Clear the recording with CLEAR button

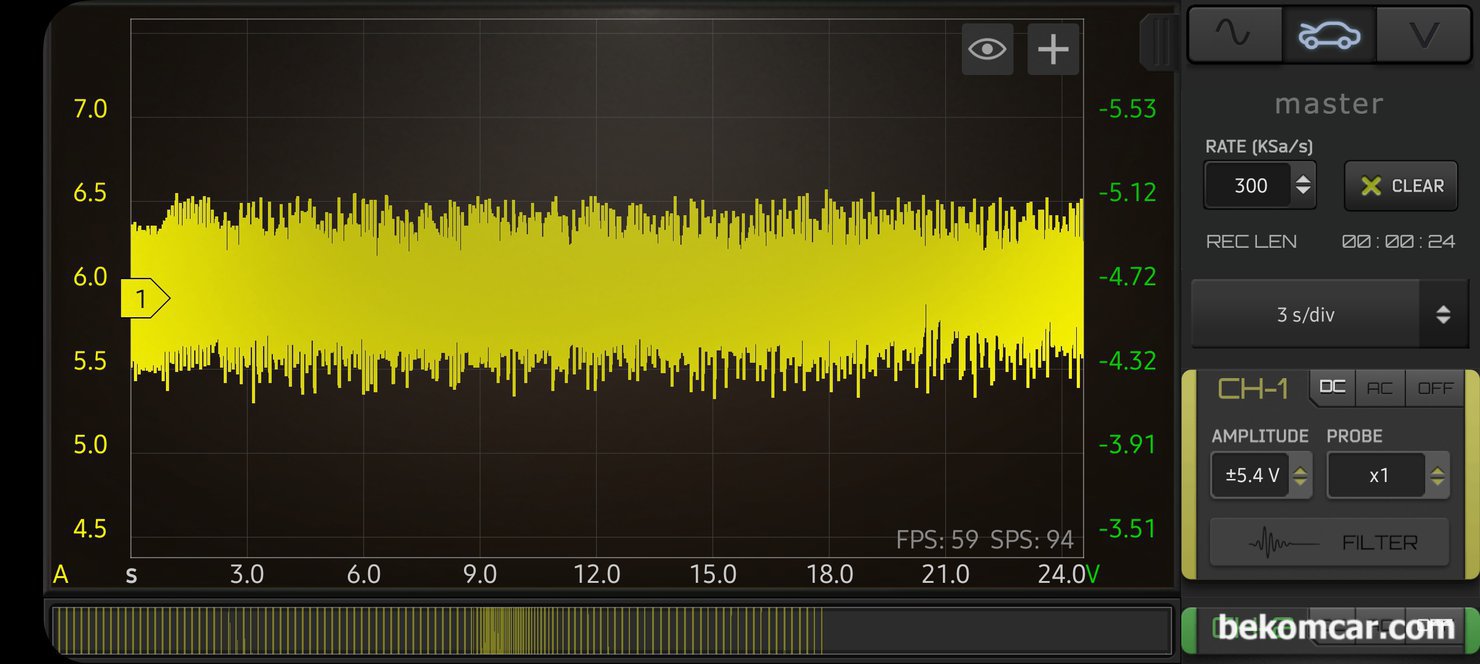1401,186
